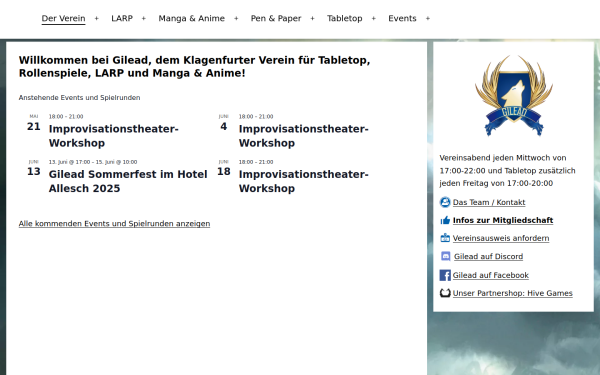Expand the Events submenu plus
The width and height of the screenshot is (600, 375).
428,18
